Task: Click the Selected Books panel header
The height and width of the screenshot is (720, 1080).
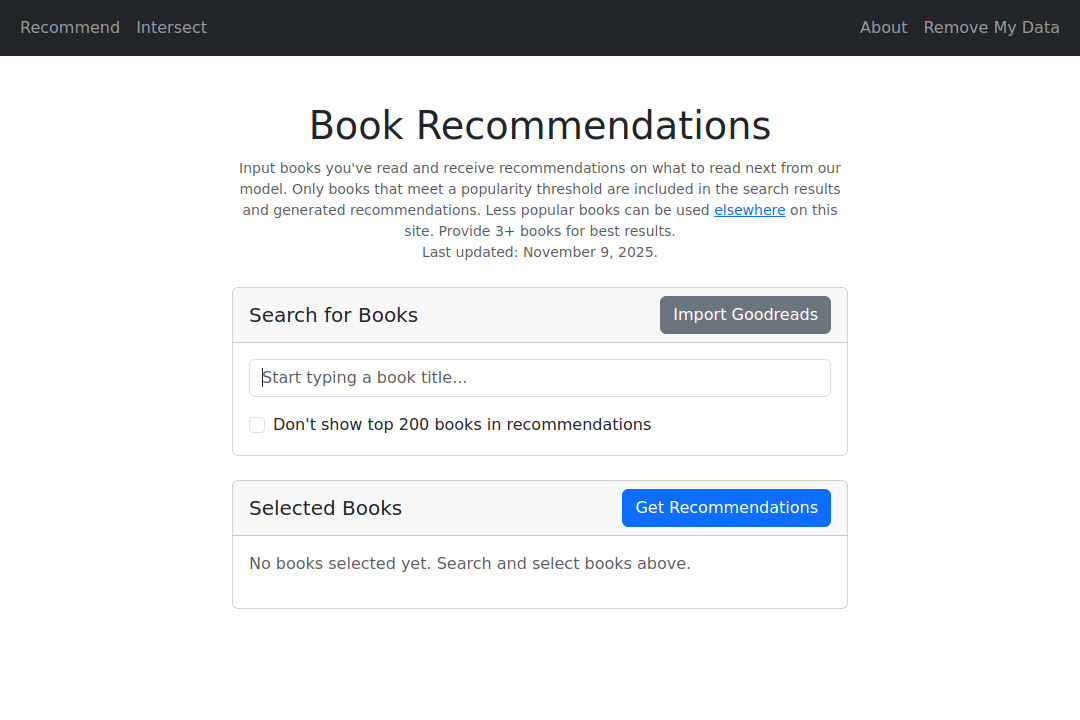Action: 325,507
